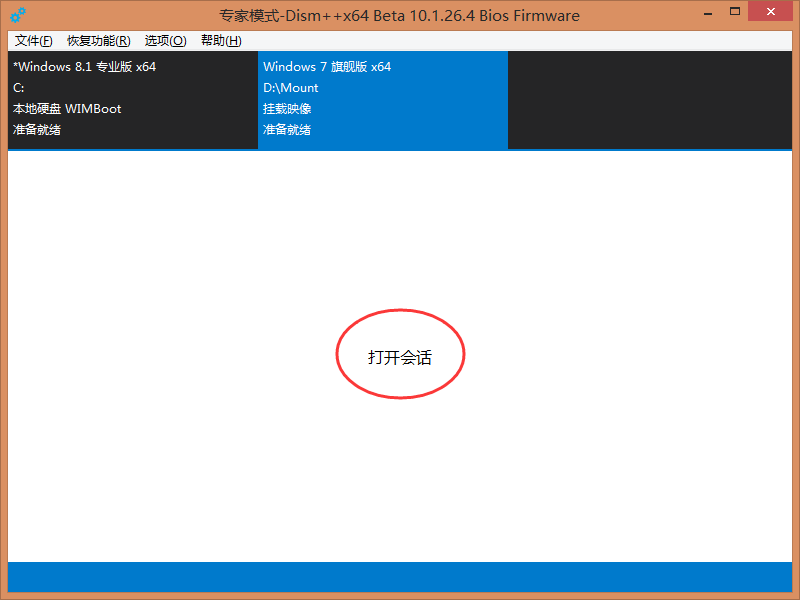Viewport: 800px width, 600px height.
Task: Close the Dism++ window
Action: coord(770,12)
